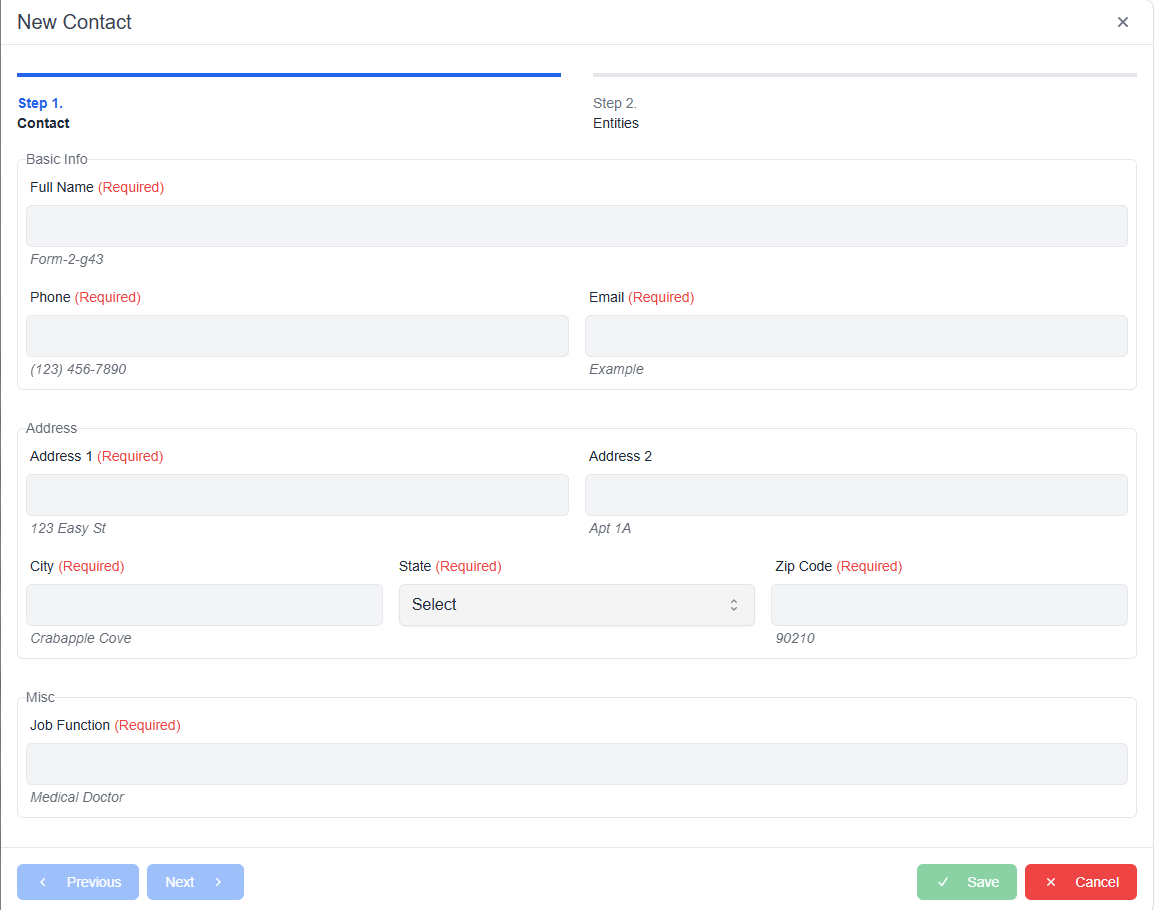This screenshot has width=1156, height=910.
Task: Advance with the Next button
Action: click(x=195, y=882)
